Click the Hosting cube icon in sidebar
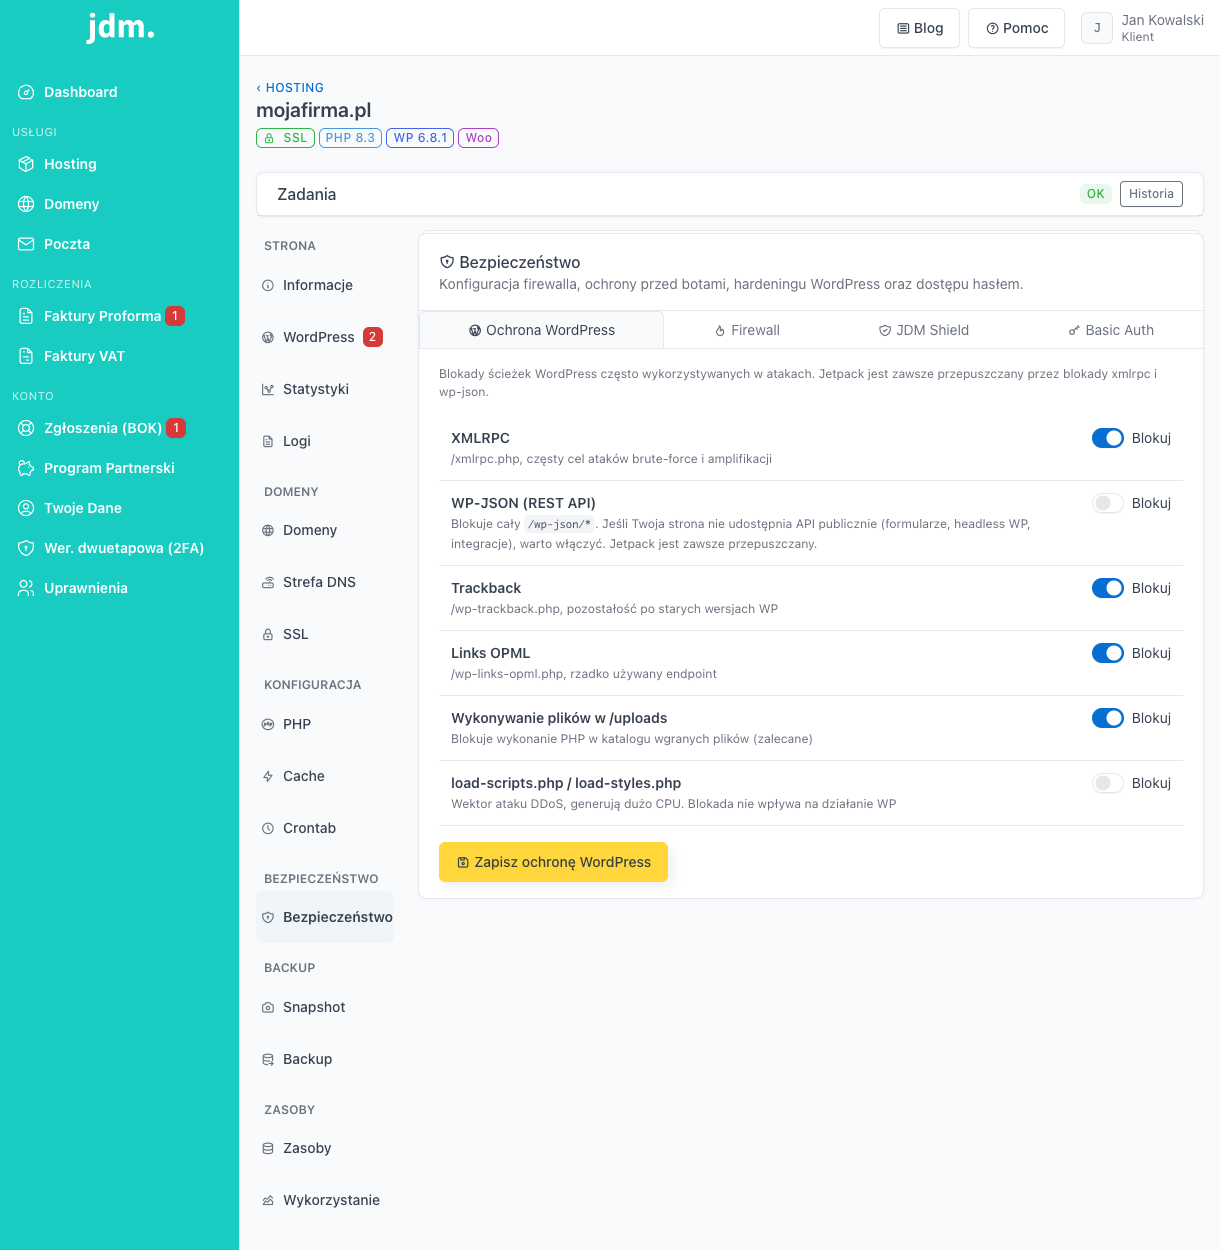Viewport: 1220px width, 1250px height. click(26, 164)
